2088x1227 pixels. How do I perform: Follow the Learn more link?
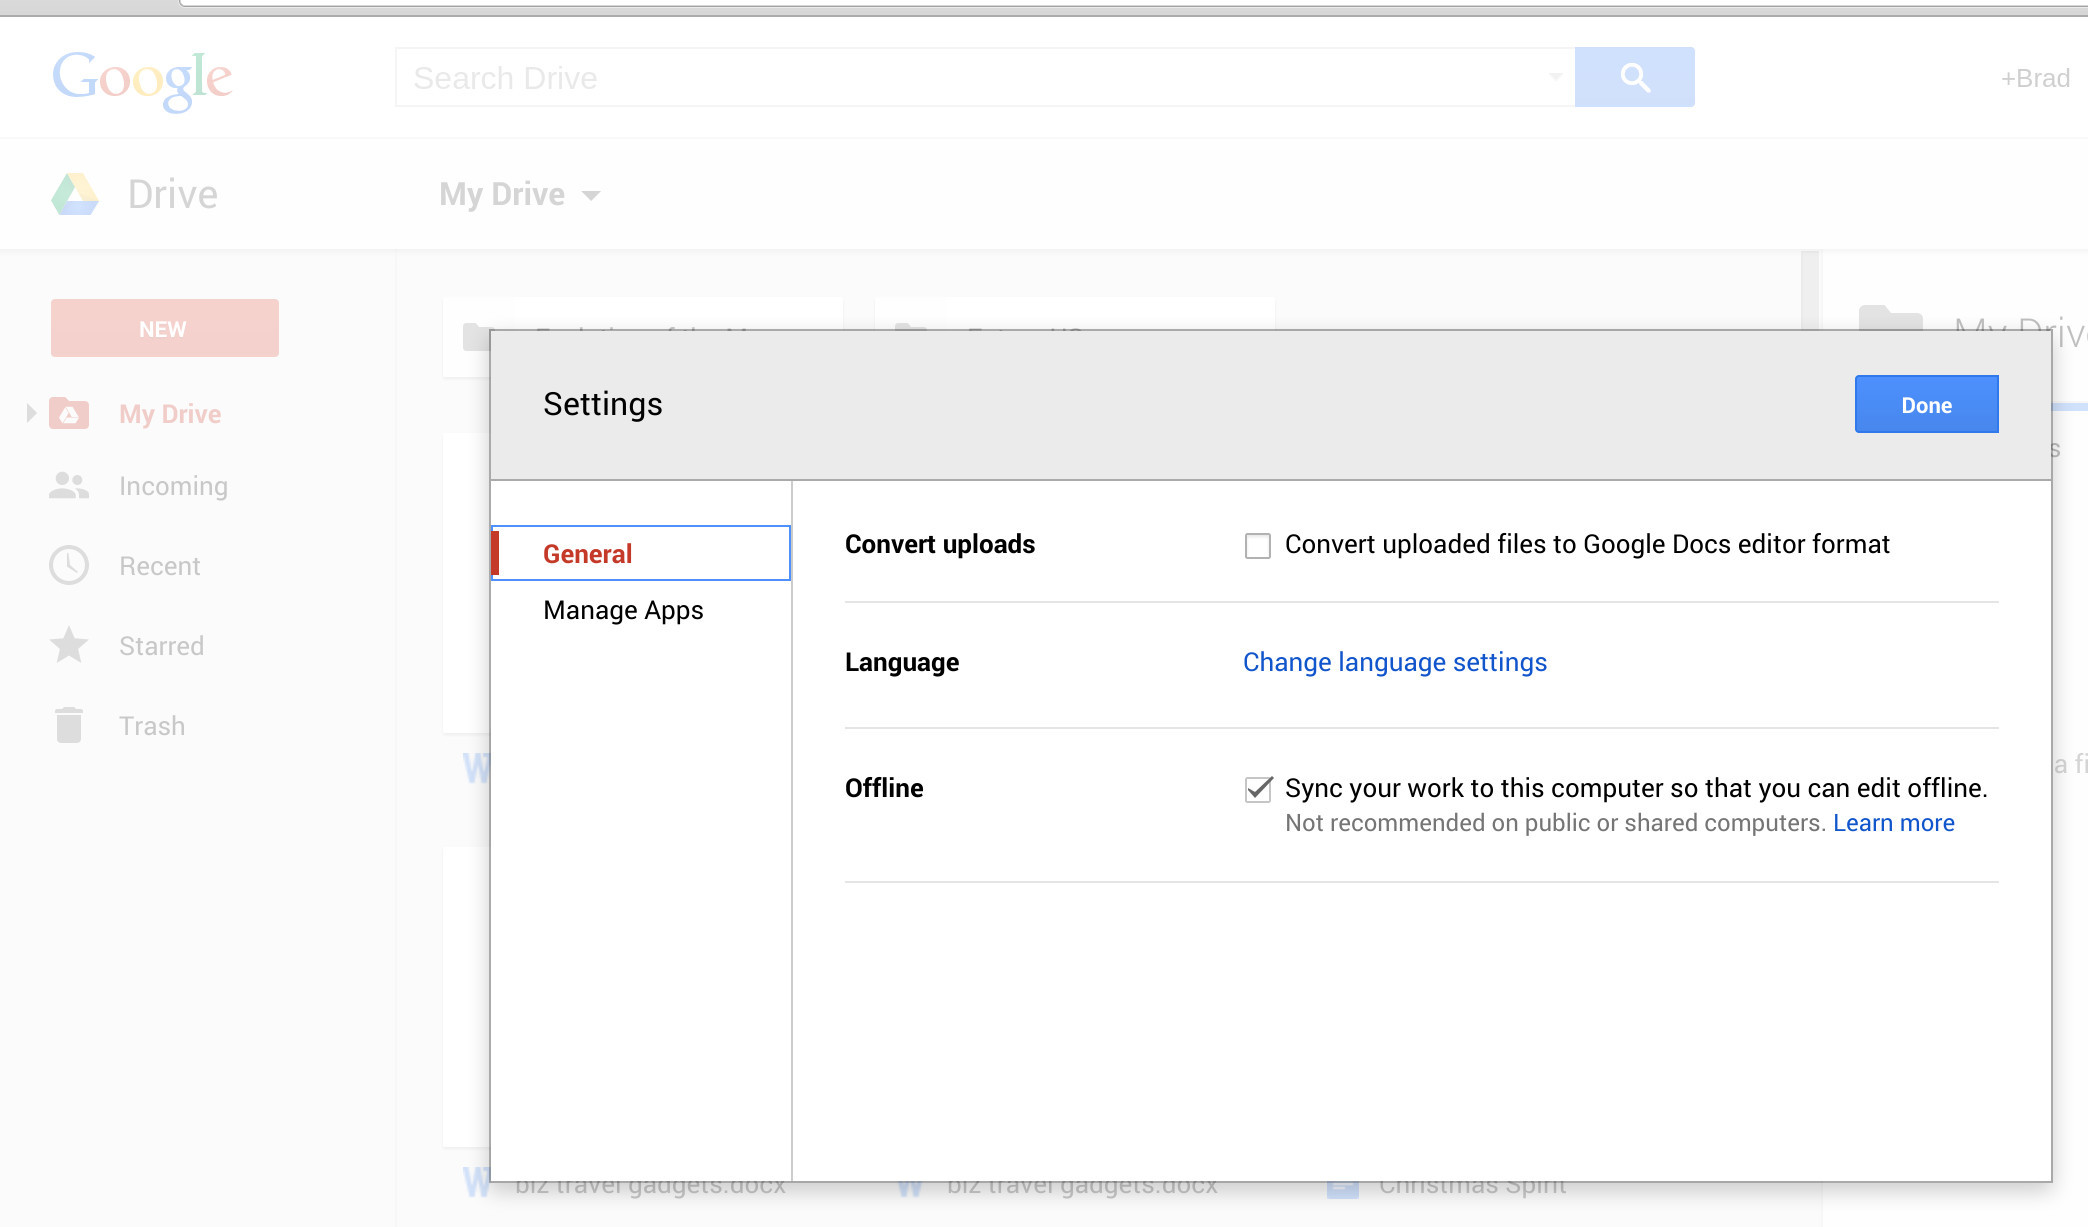(1893, 823)
